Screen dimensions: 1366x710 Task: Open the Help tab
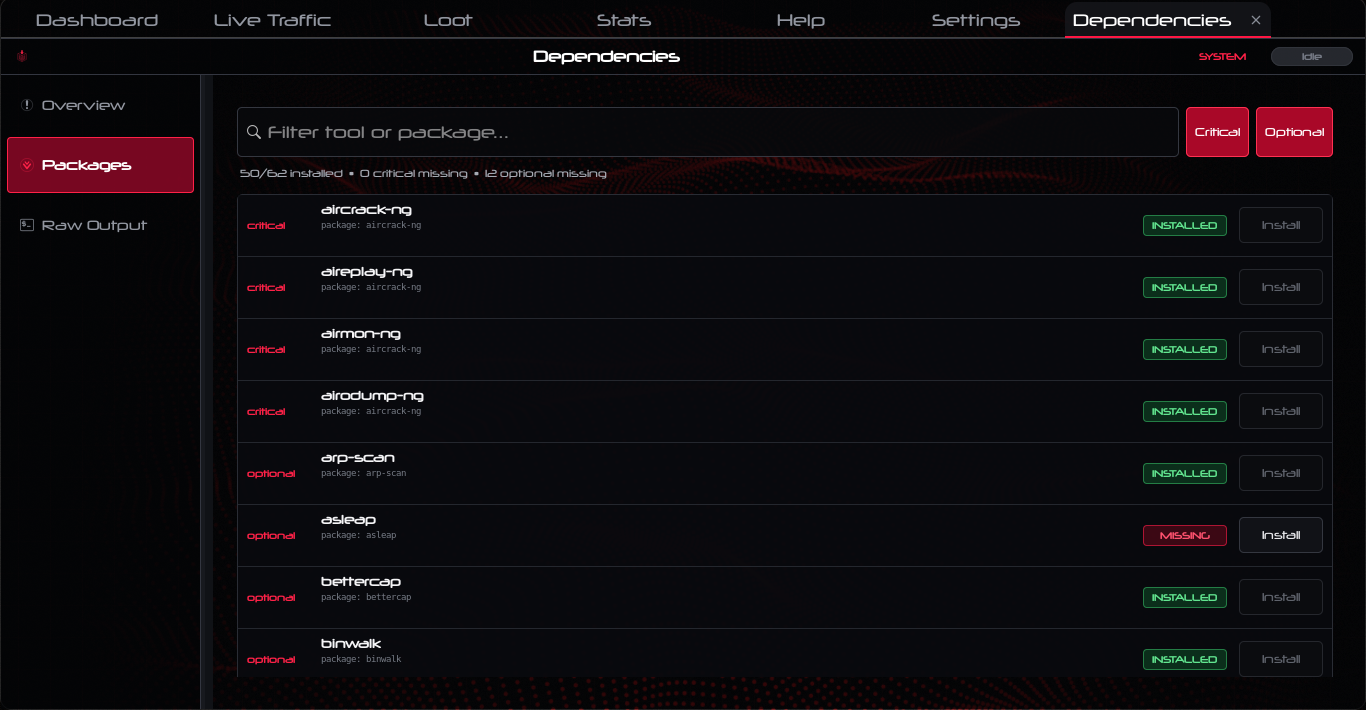point(800,20)
